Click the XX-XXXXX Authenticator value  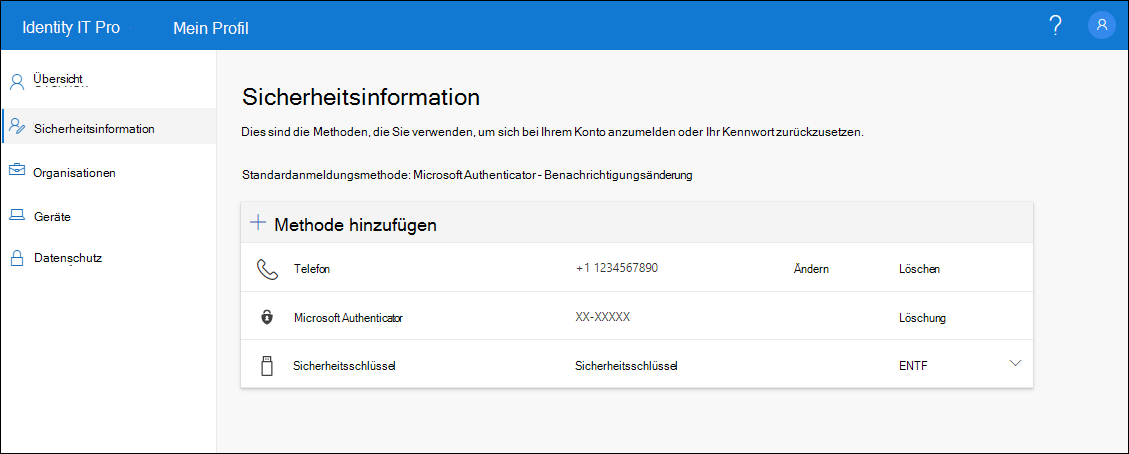coord(603,317)
